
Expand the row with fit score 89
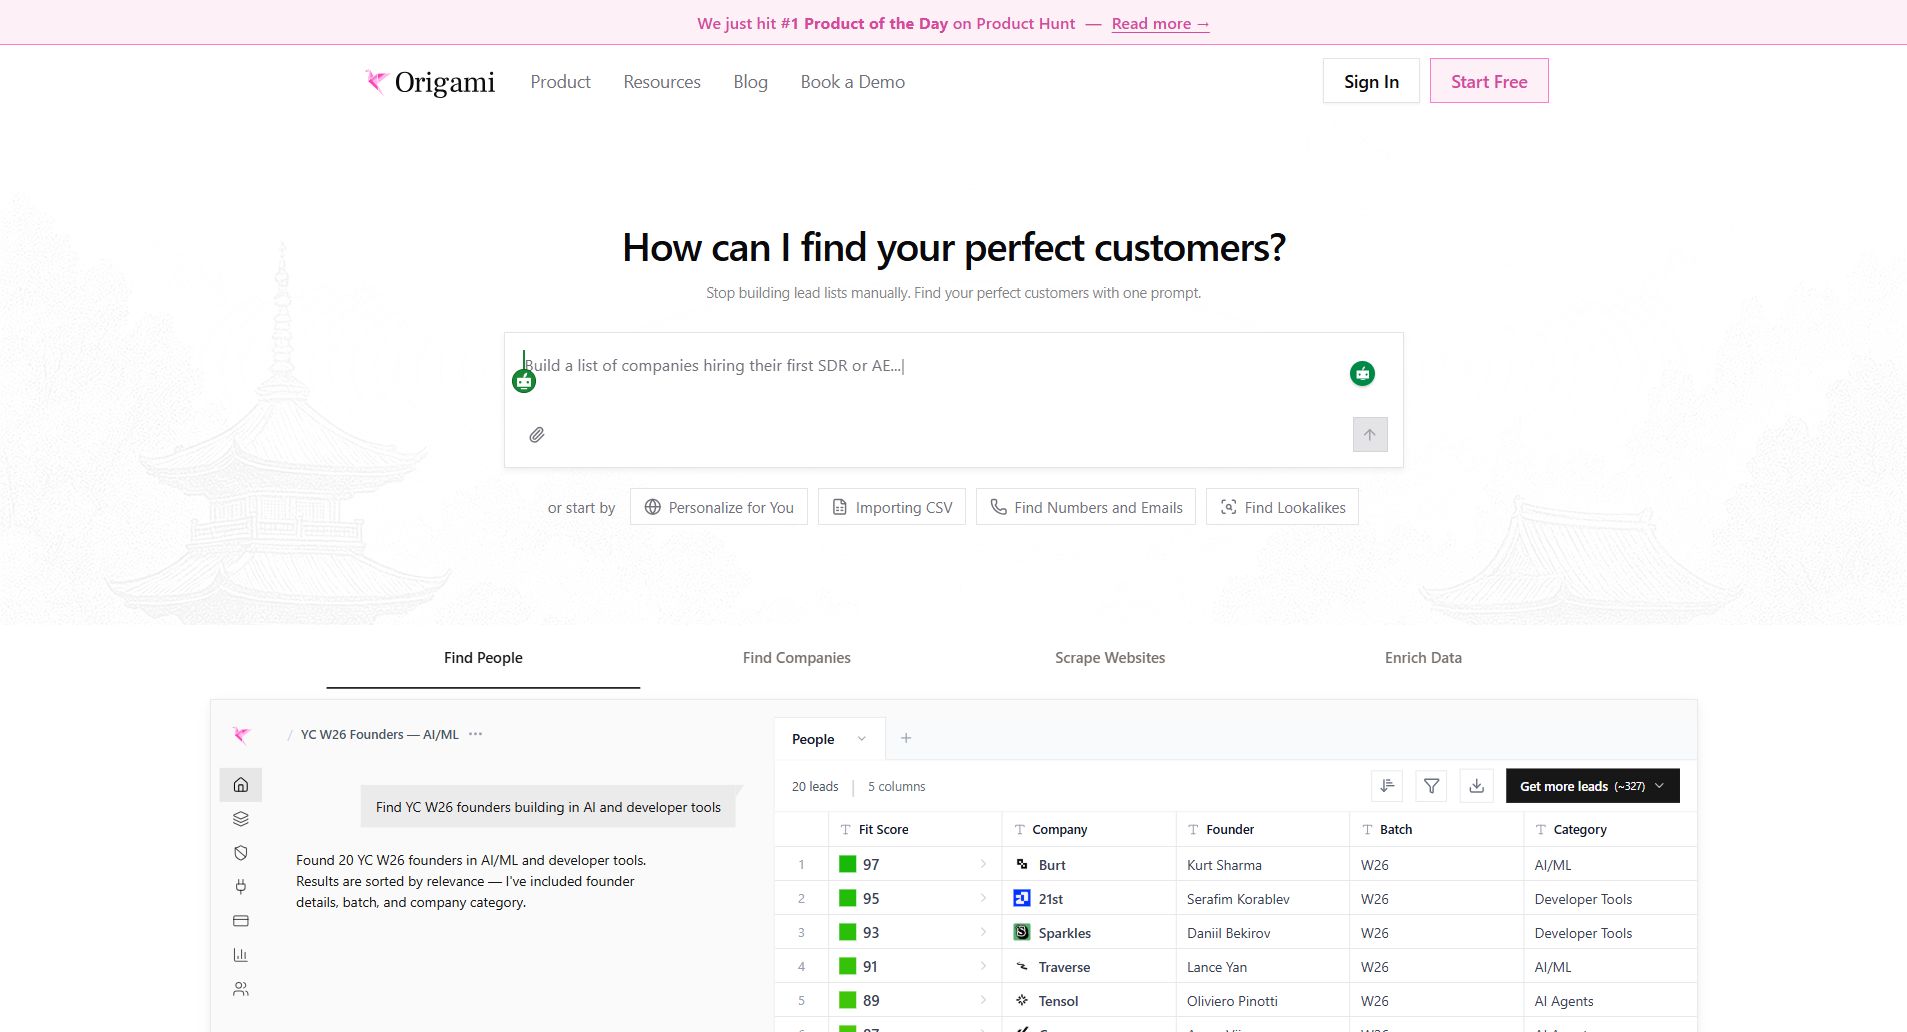(x=983, y=1000)
